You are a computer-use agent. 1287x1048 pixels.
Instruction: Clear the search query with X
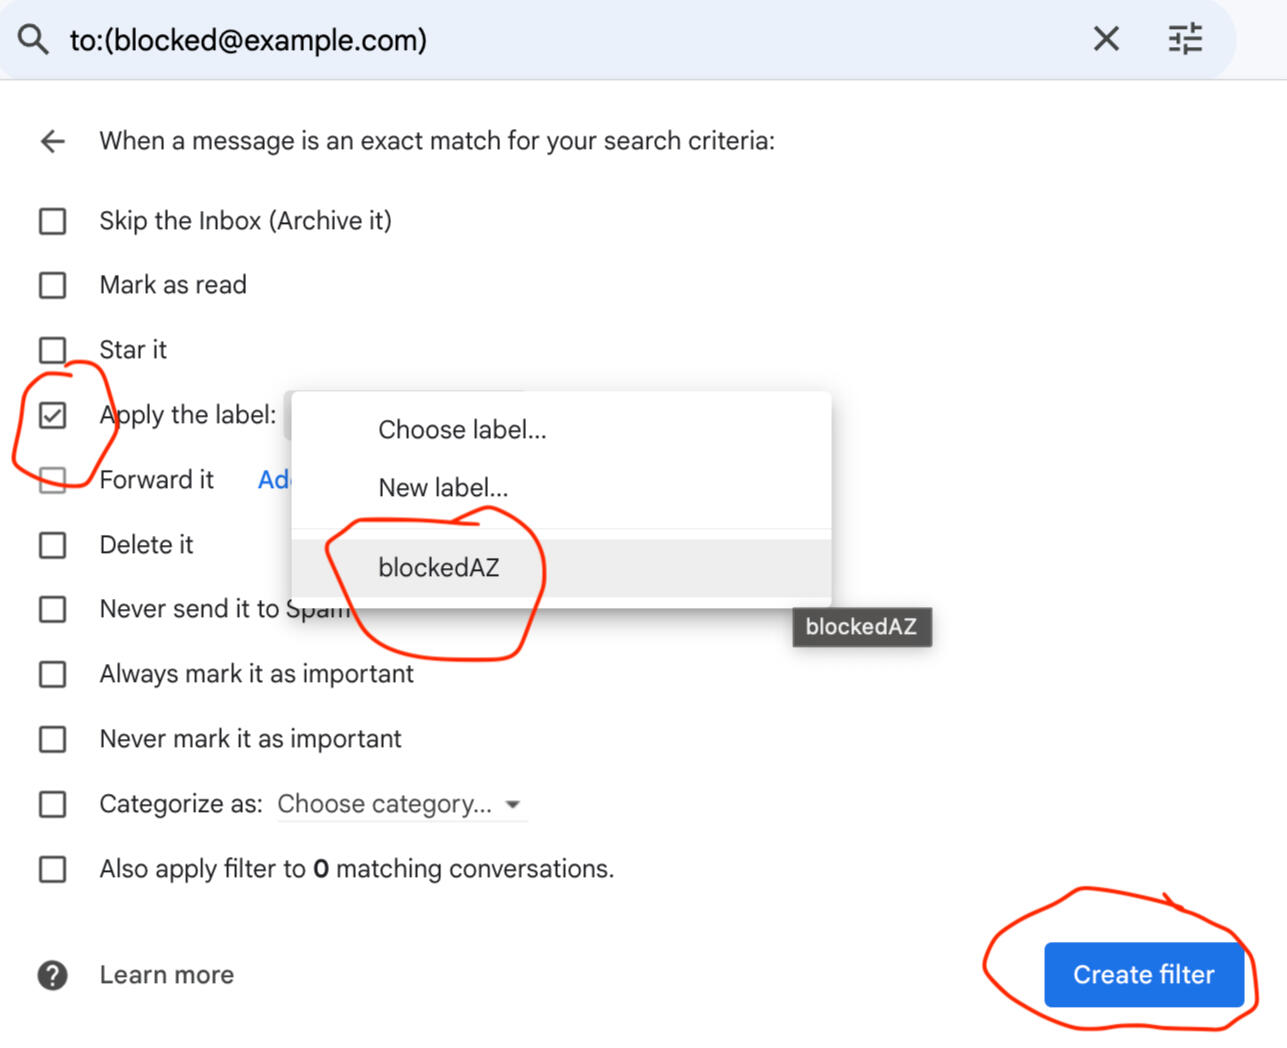point(1106,40)
